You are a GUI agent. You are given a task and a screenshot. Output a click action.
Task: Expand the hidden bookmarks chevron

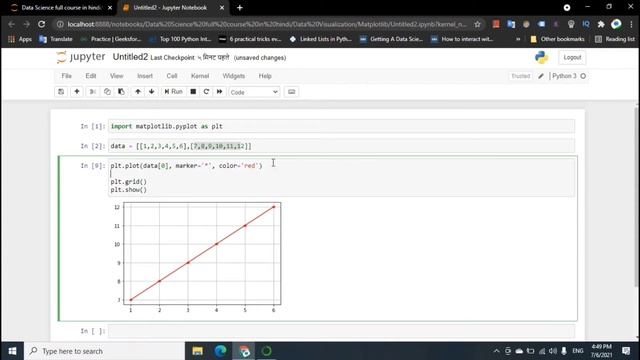pos(518,39)
